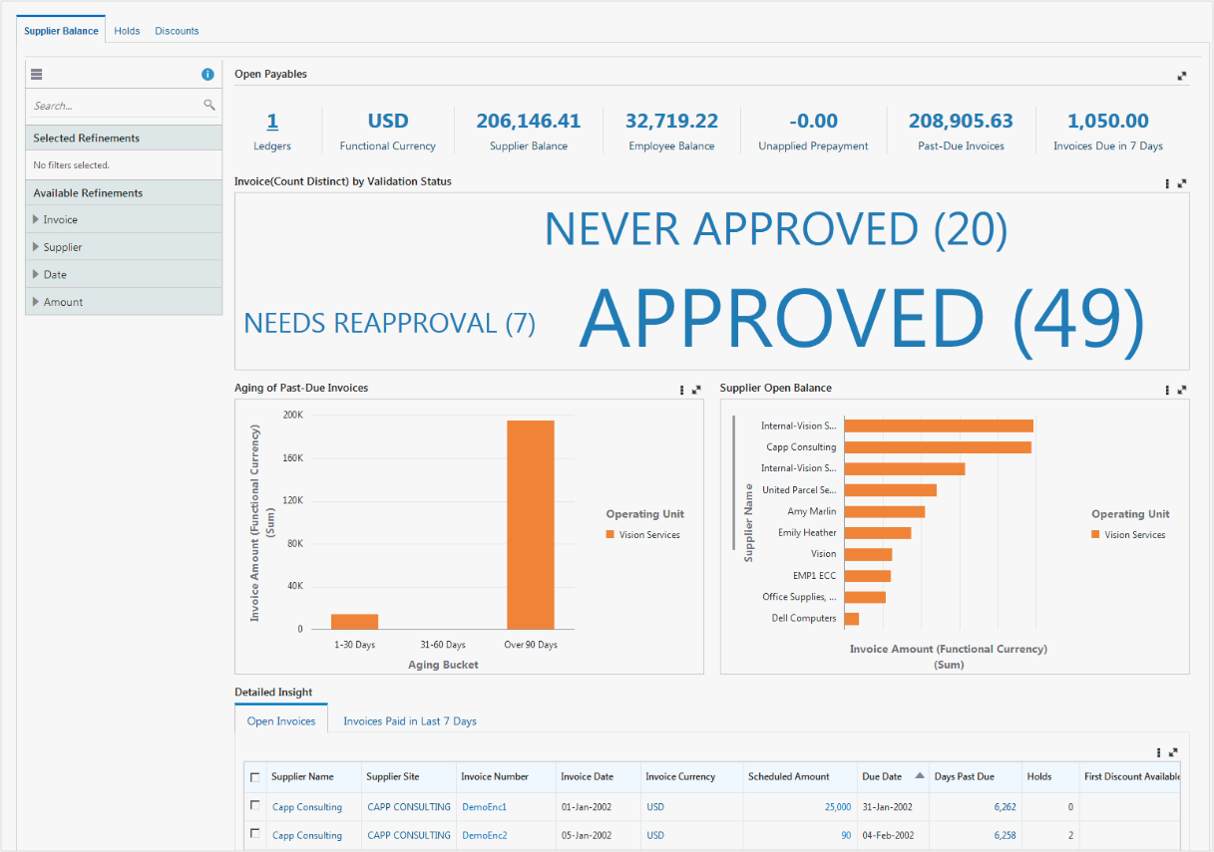Open options menu for Detailed Insight table
Screen dimensions: 1214x852
(1159, 752)
